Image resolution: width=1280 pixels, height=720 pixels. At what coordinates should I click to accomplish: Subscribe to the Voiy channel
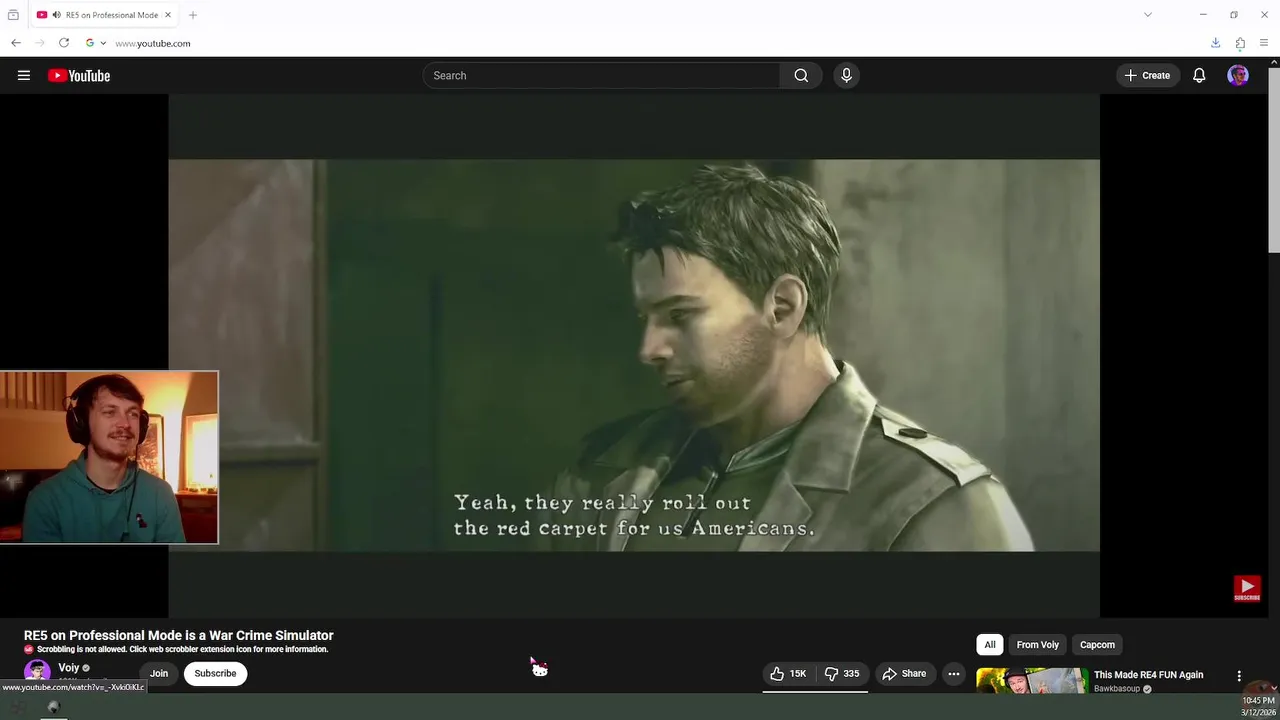[x=215, y=673]
